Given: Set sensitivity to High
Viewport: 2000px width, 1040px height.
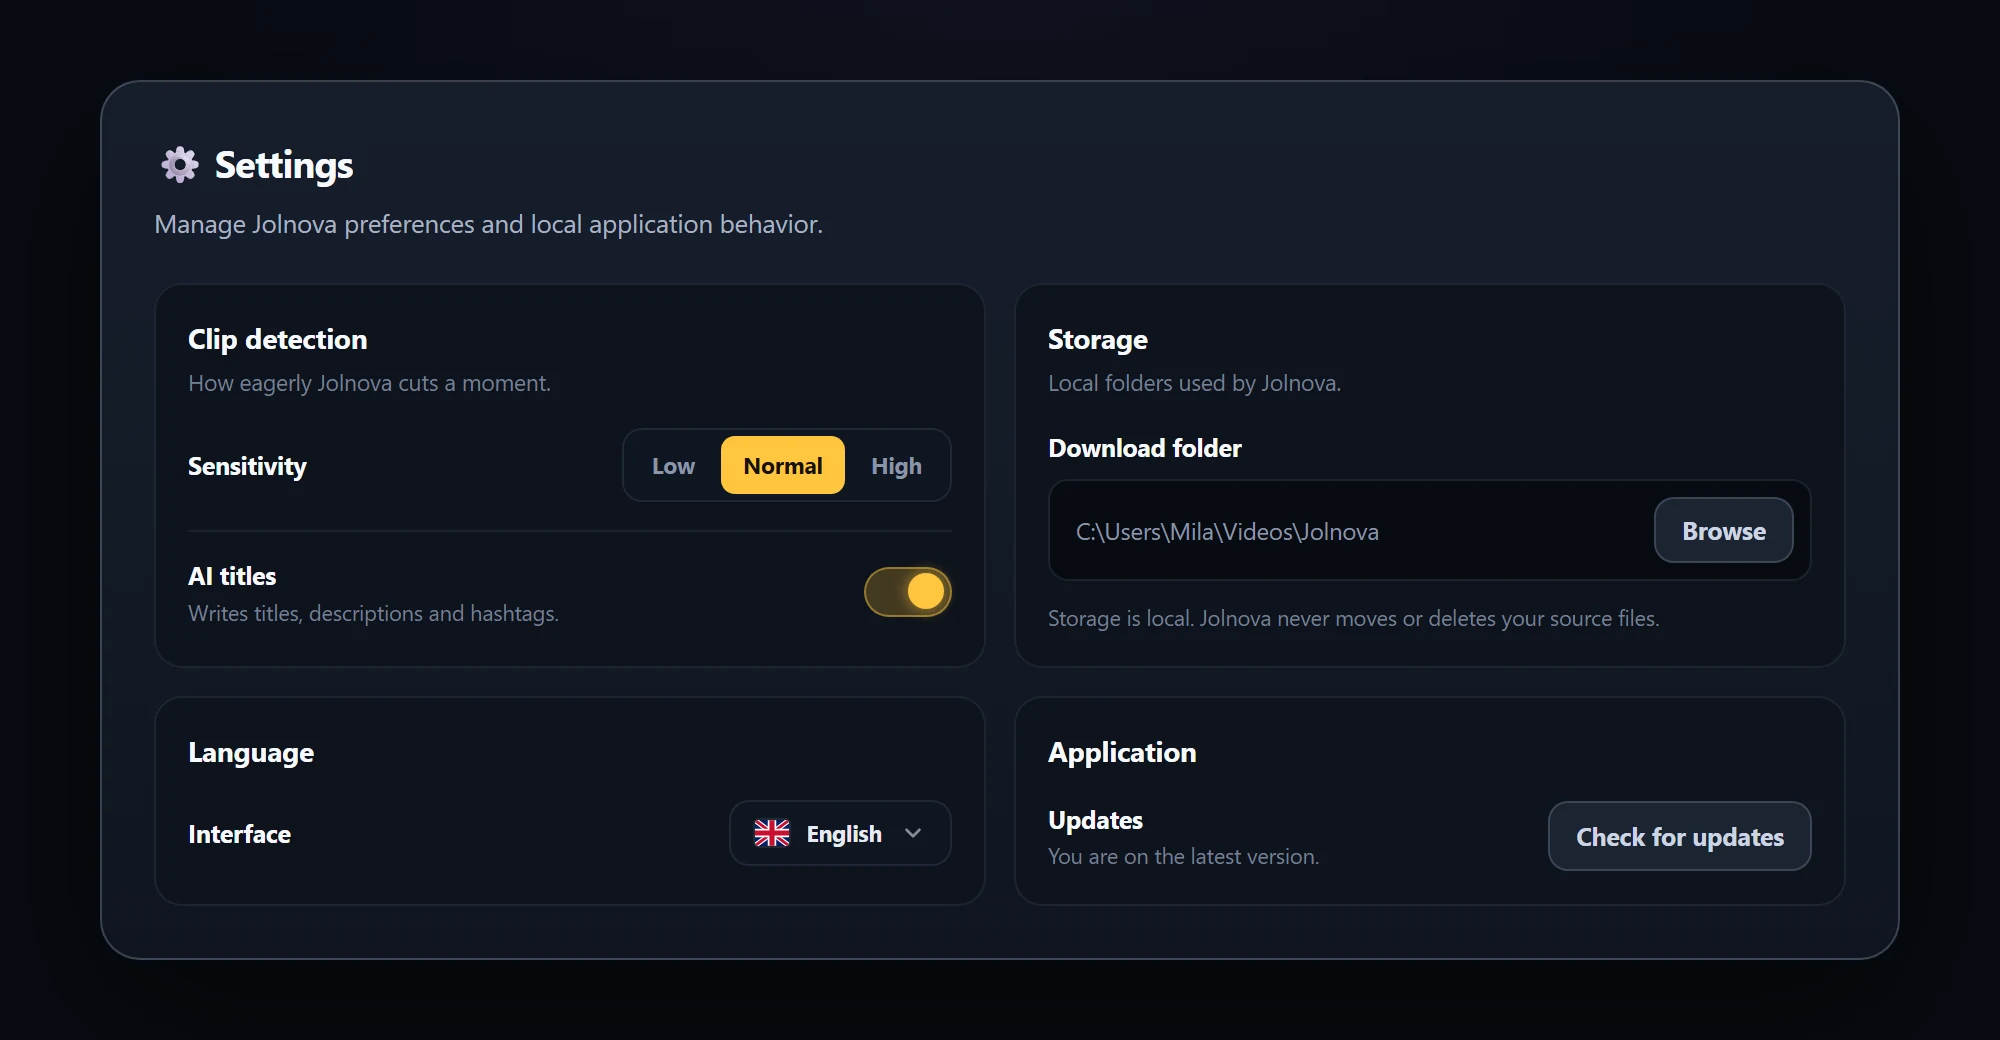Looking at the screenshot, I should tap(896, 466).
